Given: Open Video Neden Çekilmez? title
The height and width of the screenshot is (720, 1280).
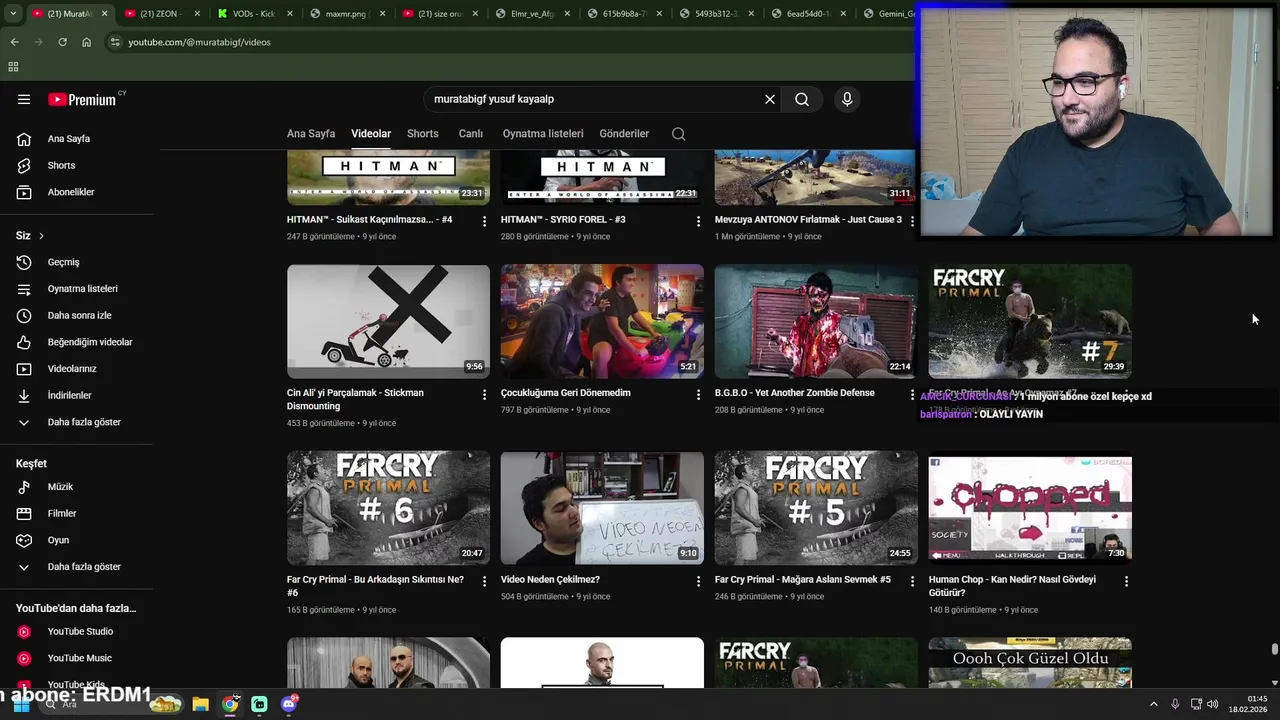Looking at the screenshot, I should tap(550, 580).
